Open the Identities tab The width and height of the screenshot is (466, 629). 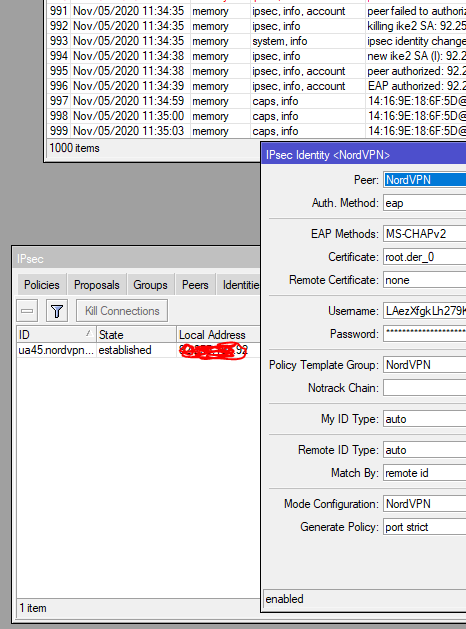coord(239,285)
